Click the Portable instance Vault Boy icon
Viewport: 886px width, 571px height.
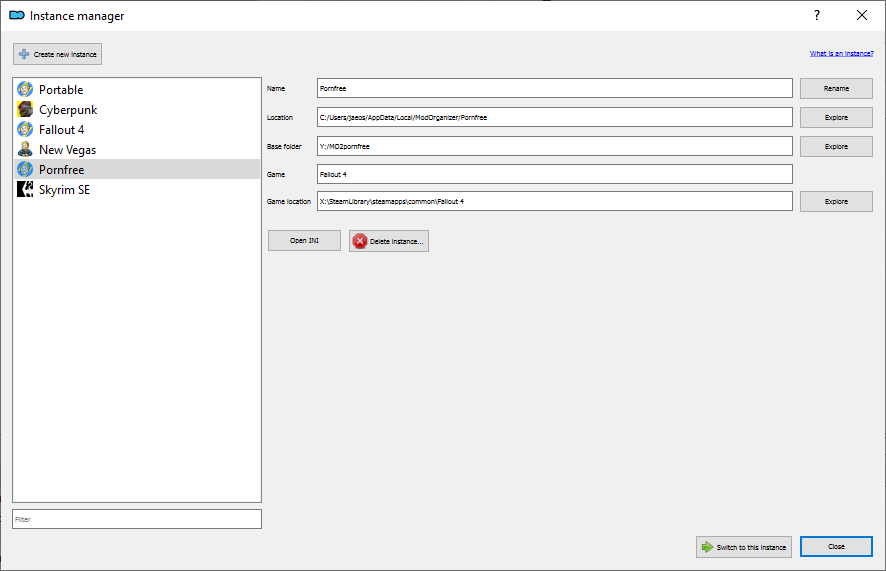coord(25,89)
